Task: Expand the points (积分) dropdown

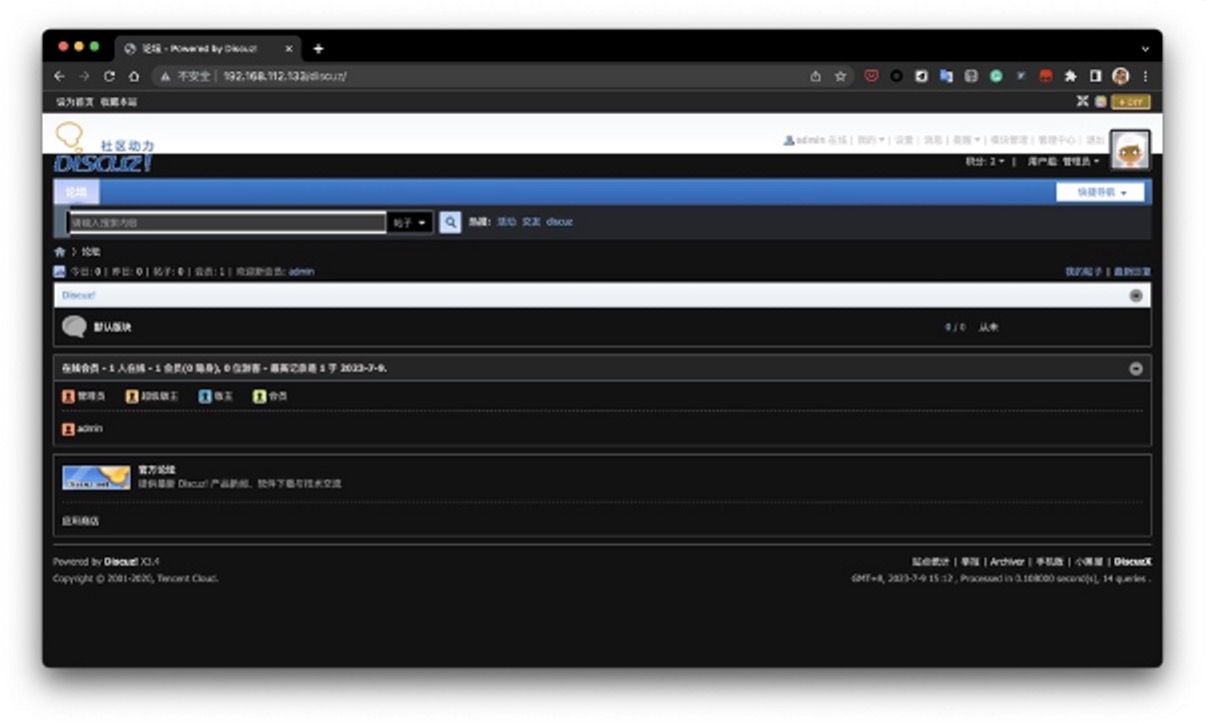Action: (984, 161)
